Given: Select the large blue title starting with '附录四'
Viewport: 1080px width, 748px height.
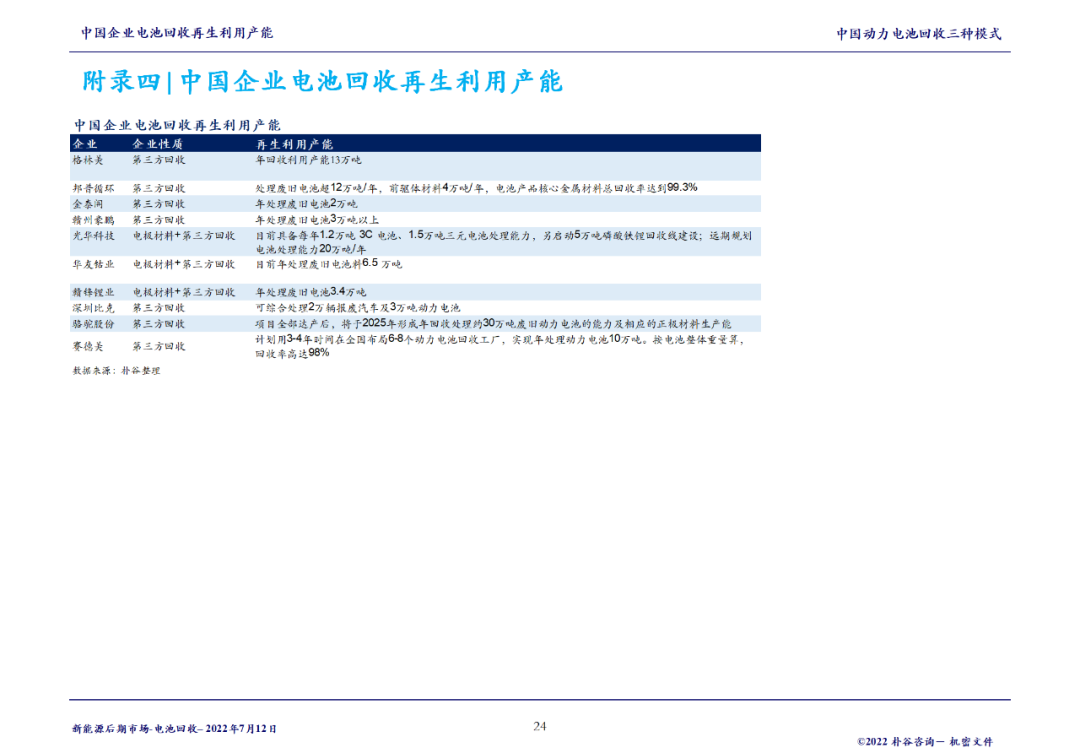Looking at the screenshot, I should point(322,82).
